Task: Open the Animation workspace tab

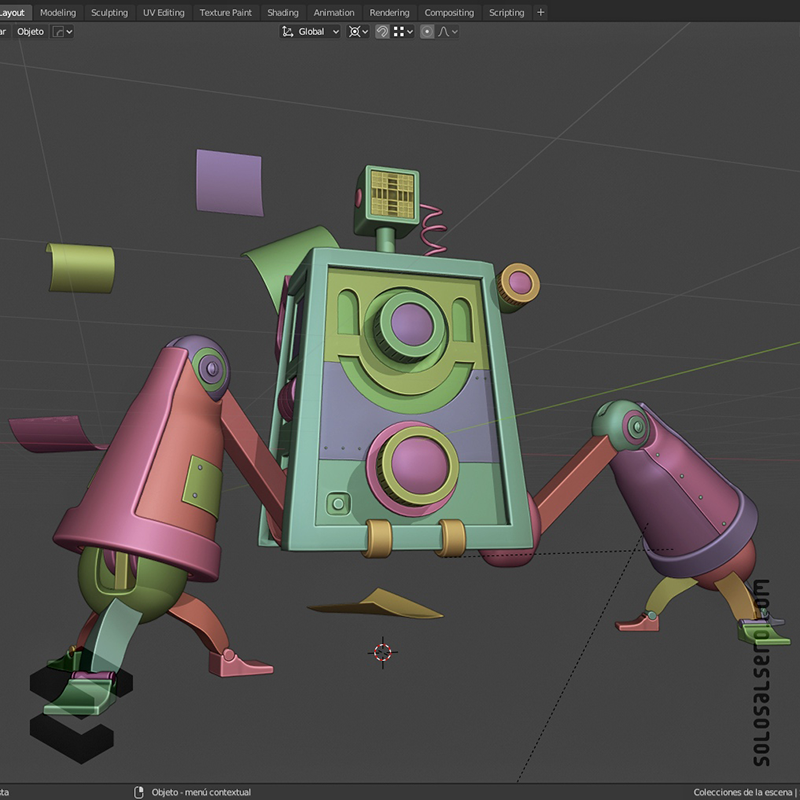Action: click(334, 12)
